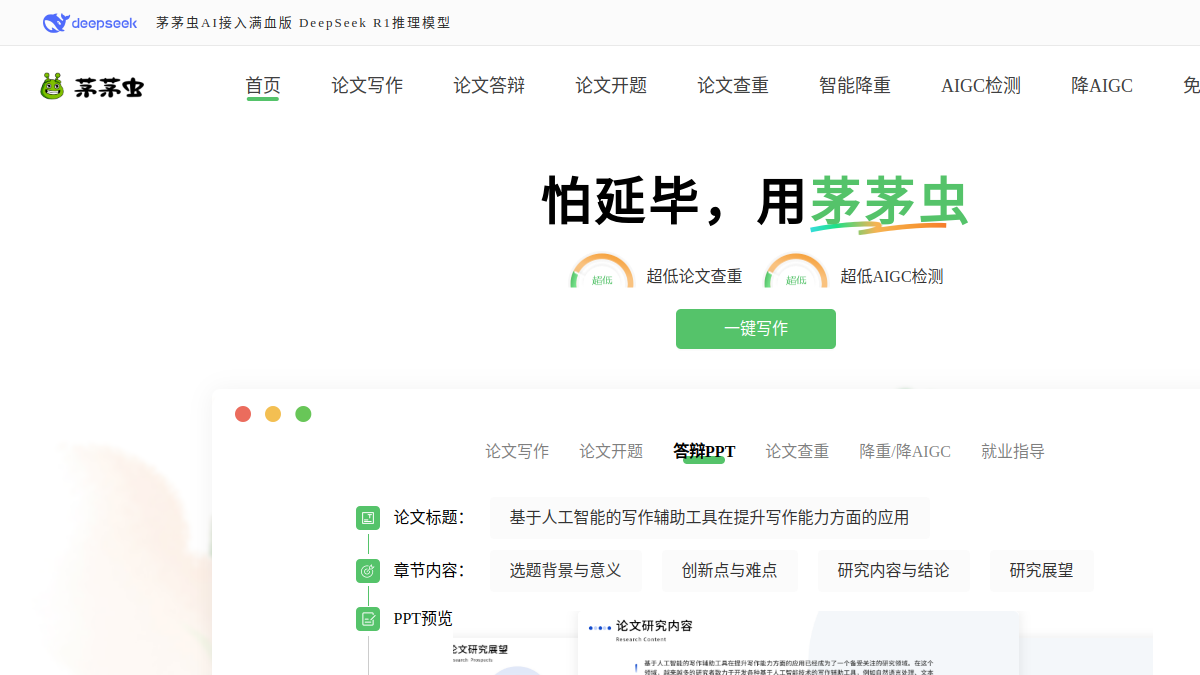
Task: Click the headline 怕延毕，用茅茅虫
Action: pyautogui.click(x=756, y=202)
